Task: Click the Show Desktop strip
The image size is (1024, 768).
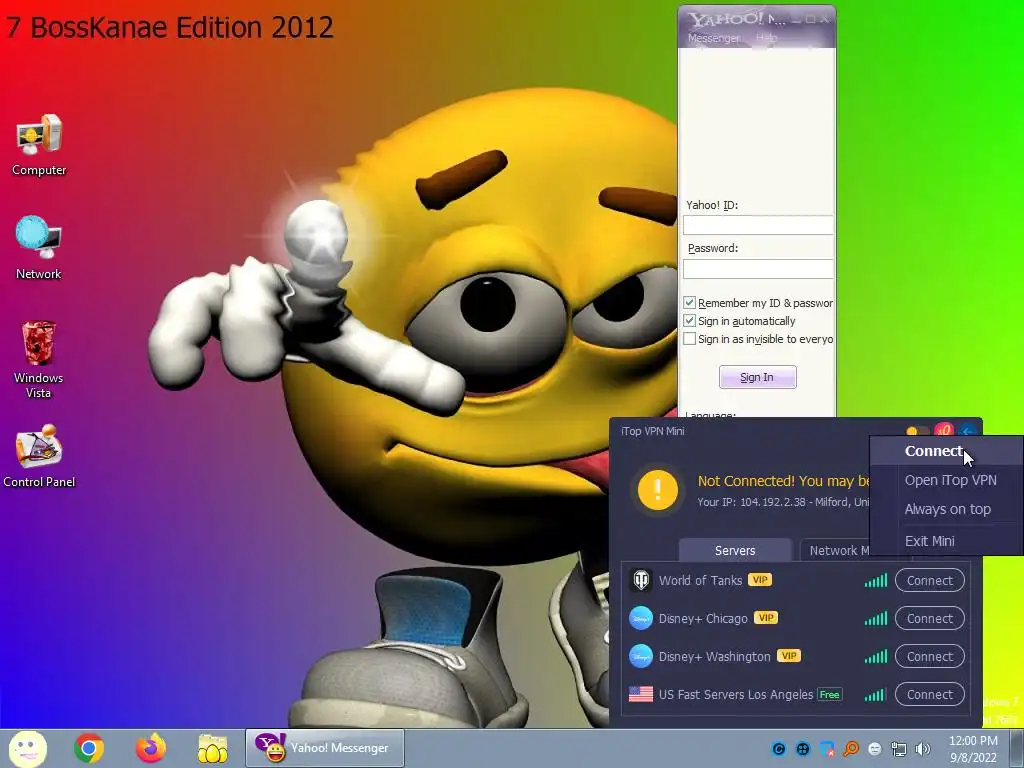Action: pyautogui.click(x=1017, y=748)
